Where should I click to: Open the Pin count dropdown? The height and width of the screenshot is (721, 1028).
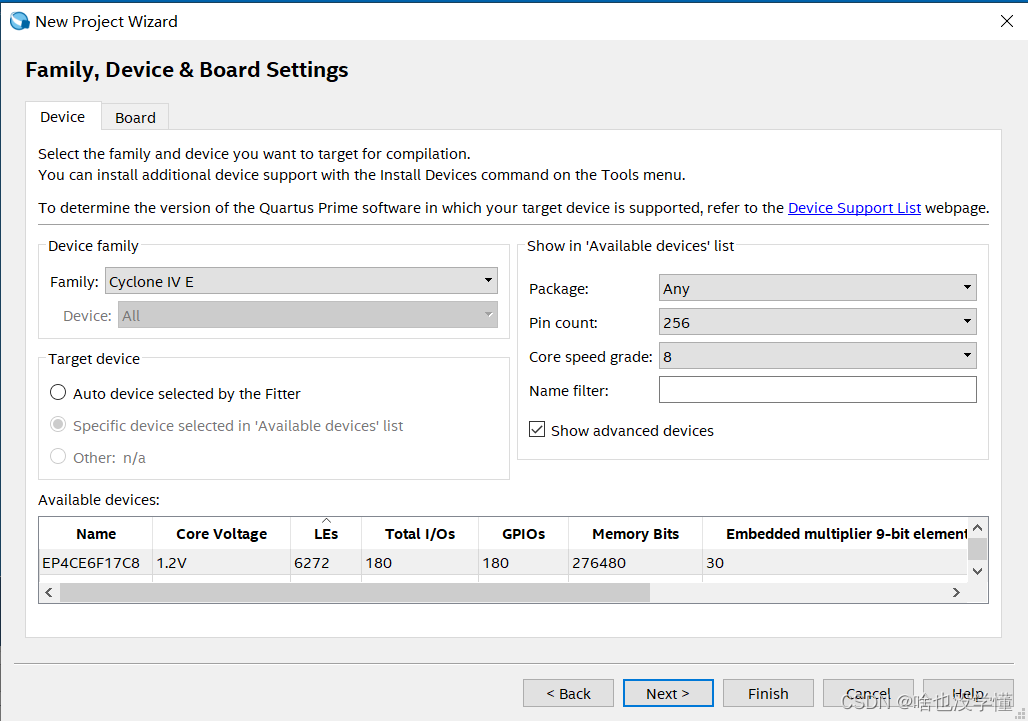(817, 322)
